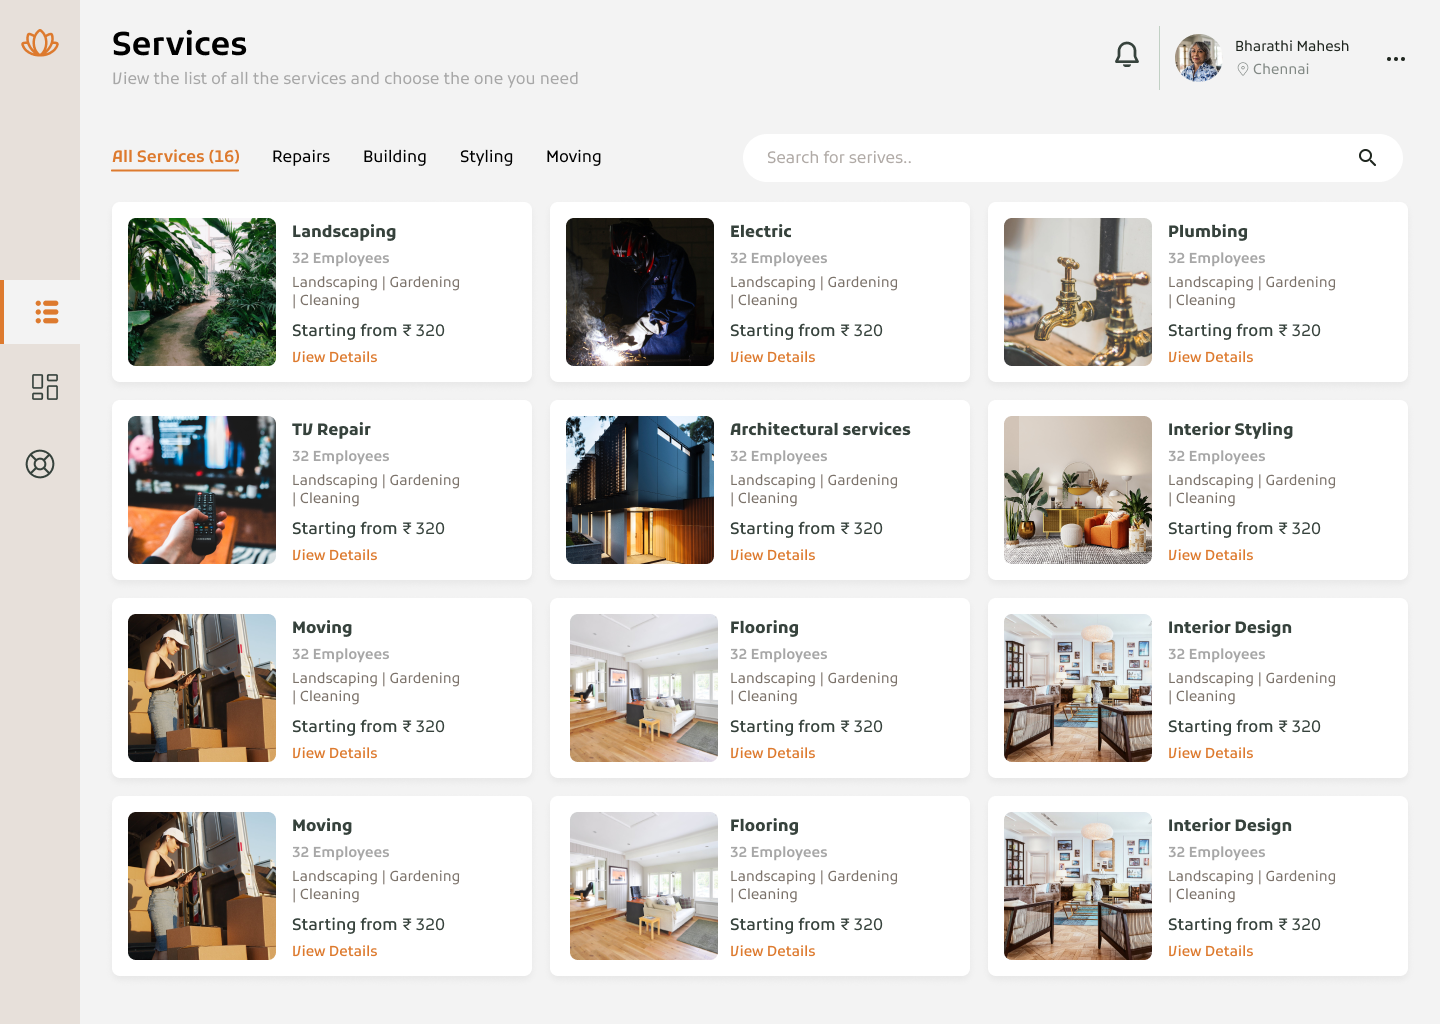The image size is (1440, 1024).
Task: Select the Moving filter tab
Action: [x=573, y=156]
